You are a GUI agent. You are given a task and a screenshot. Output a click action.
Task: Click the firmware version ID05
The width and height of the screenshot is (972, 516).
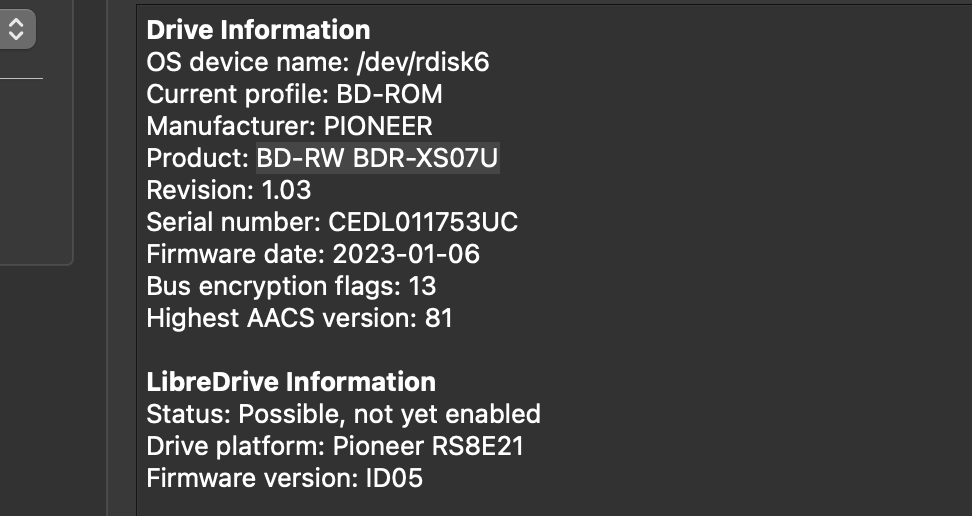click(394, 478)
